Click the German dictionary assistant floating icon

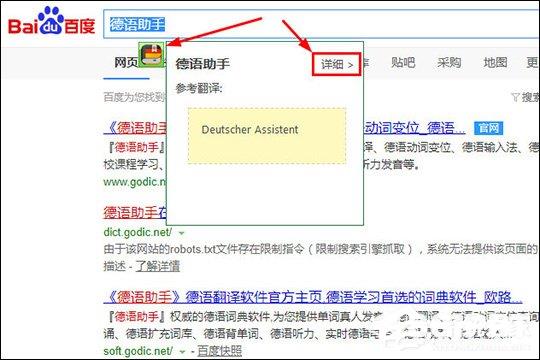(152, 54)
